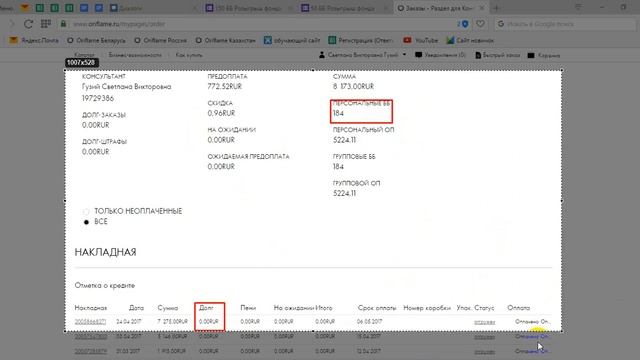Screen dimensions: 640x360
Task: Open the invoice link dated 31.03.2017
Action: point(90,351)
